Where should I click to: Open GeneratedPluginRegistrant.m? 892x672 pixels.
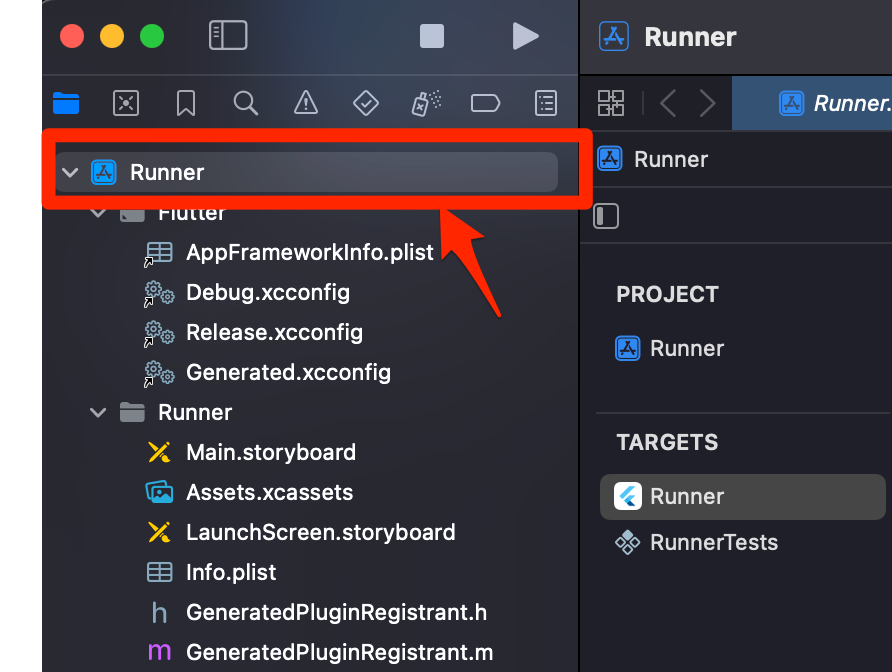(x=339, y=652)
